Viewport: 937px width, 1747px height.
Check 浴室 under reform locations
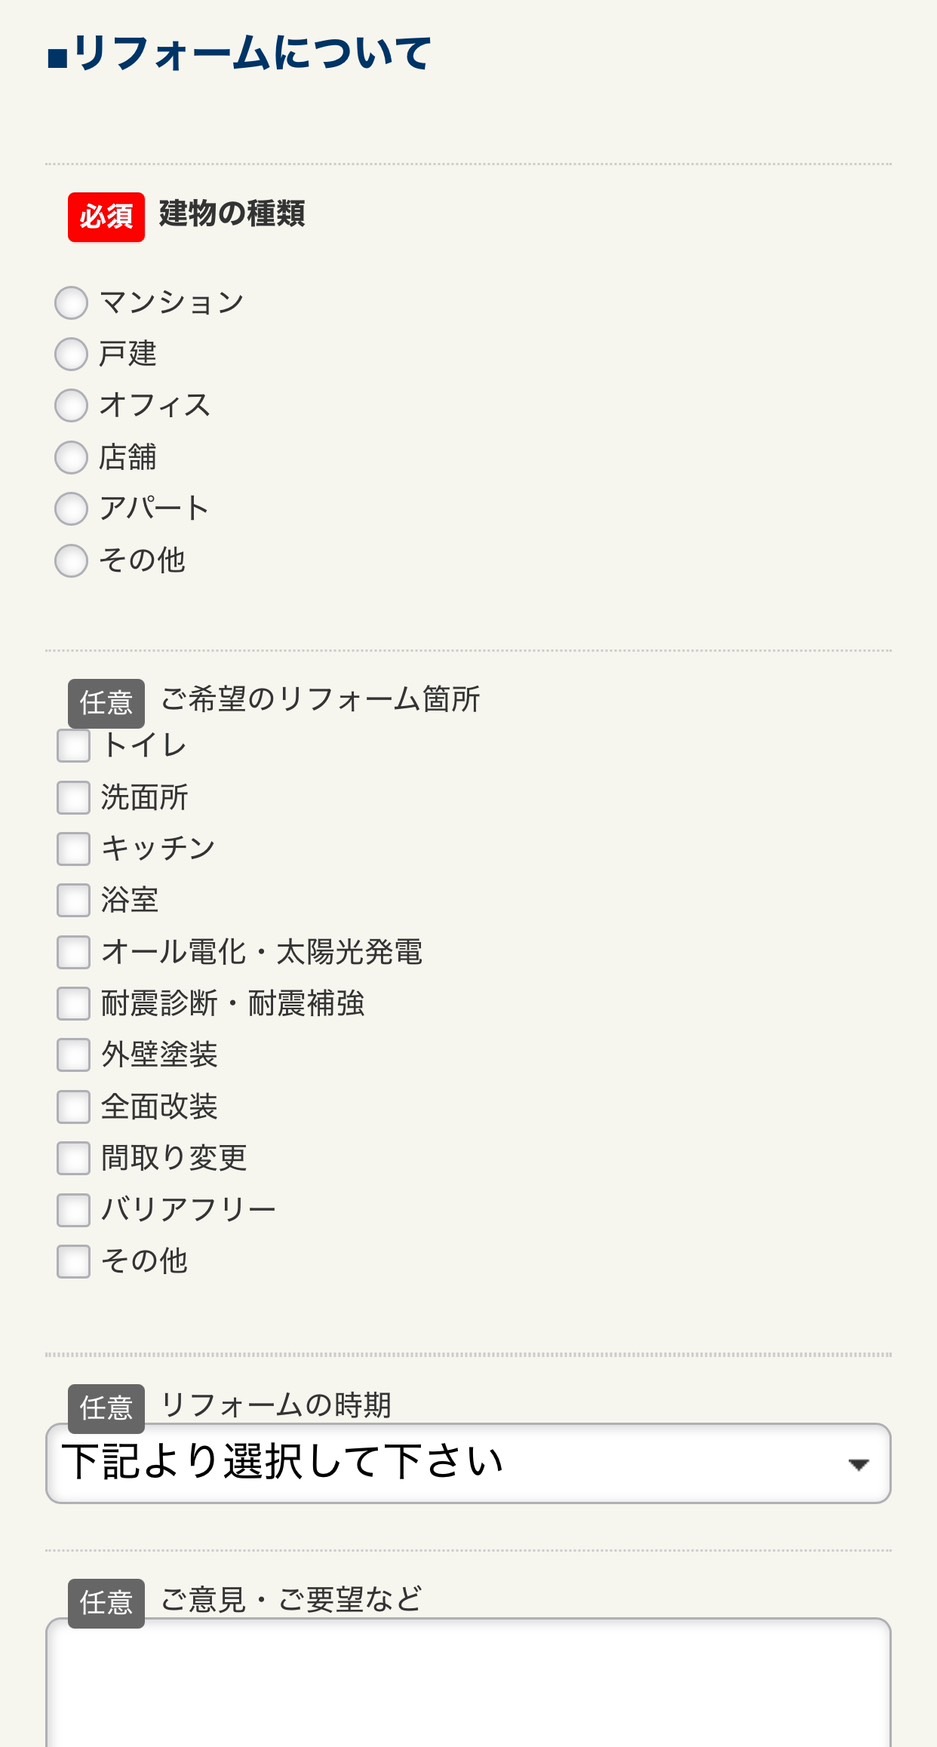[72, 900]
